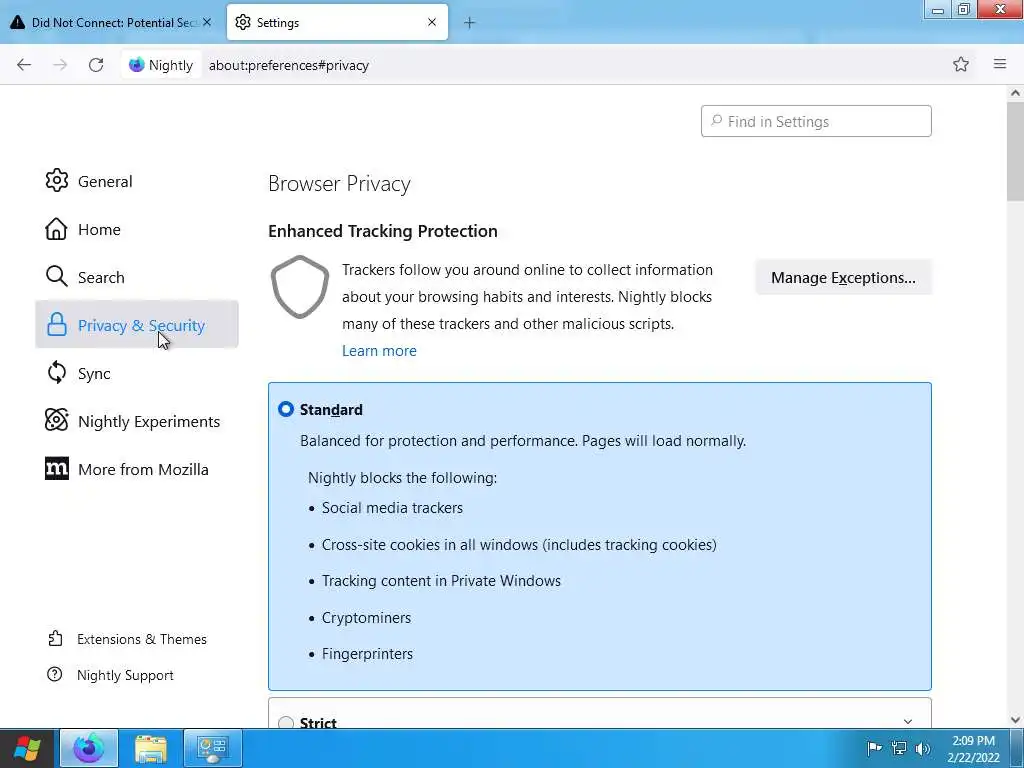Expand the Strict option chevron
Viewport: 1024px width, 768px height.
pyautogui.click(x=908, y=722)
